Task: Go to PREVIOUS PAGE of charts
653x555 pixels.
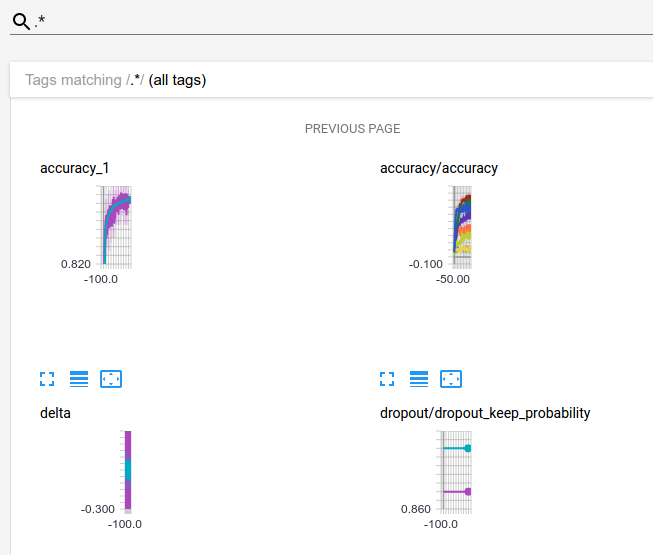Action: click(x=352, y=129)
